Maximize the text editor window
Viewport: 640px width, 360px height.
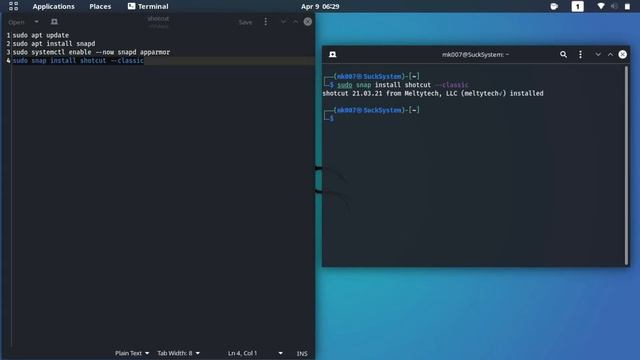click(296, 22)
